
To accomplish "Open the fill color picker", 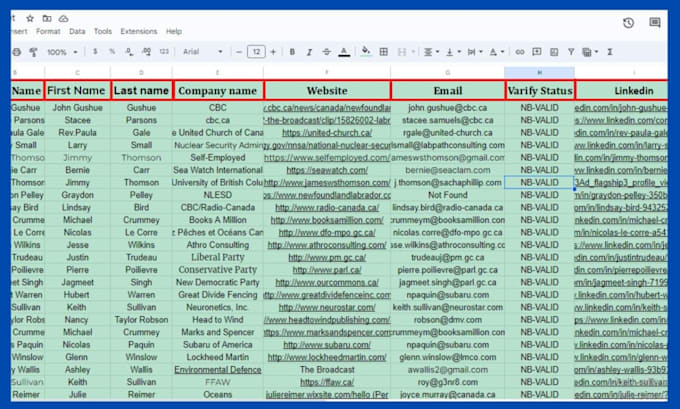I will point(366,52).
